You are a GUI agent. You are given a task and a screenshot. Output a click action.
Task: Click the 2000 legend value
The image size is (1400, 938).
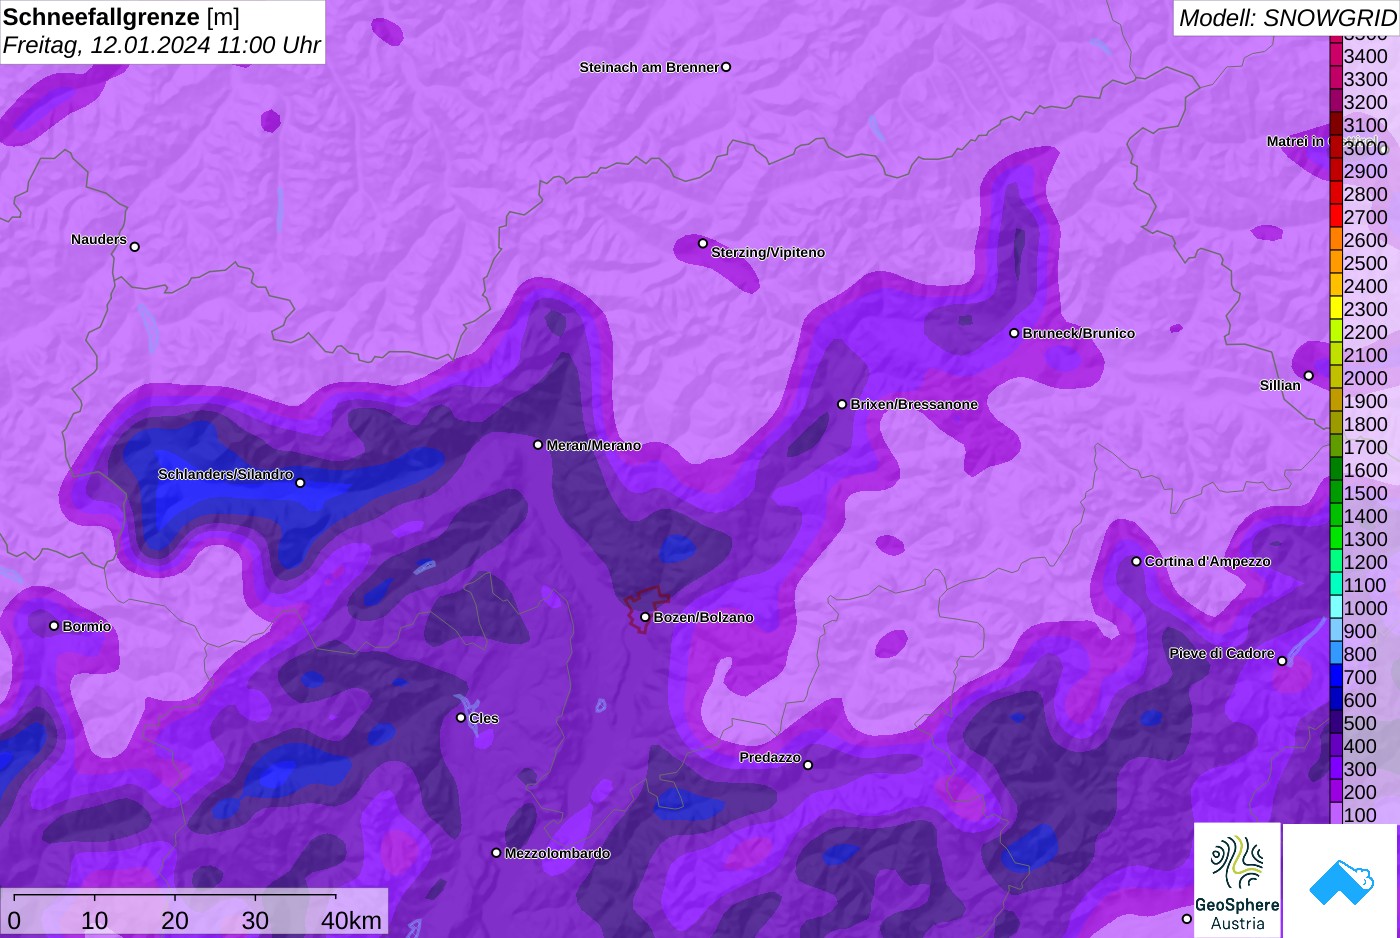[1366, 378]
